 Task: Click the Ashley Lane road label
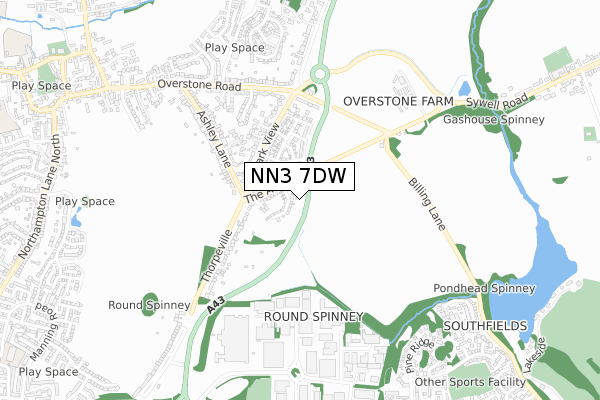click(214, 139)
